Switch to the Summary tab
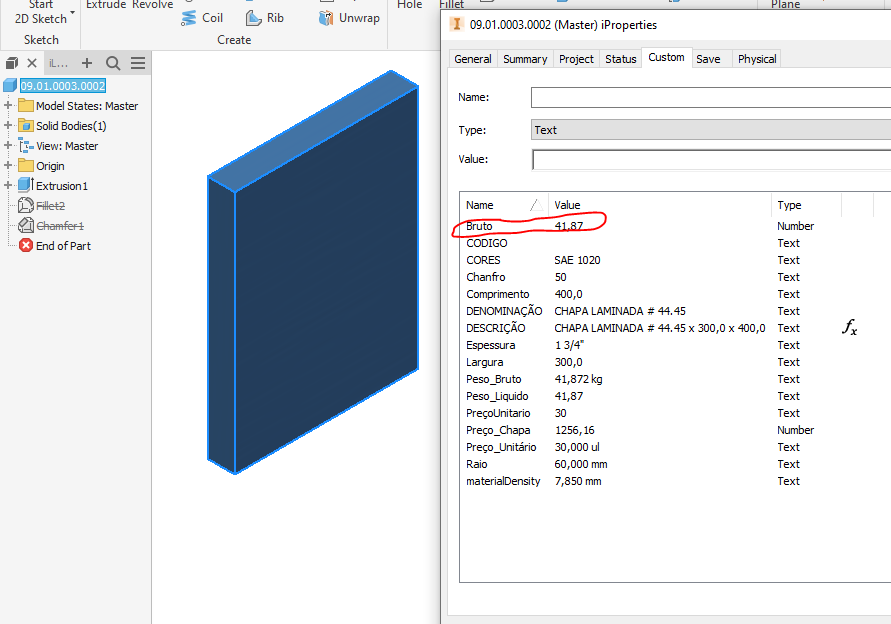The image size is (891, 624). [x=524, y=58]
